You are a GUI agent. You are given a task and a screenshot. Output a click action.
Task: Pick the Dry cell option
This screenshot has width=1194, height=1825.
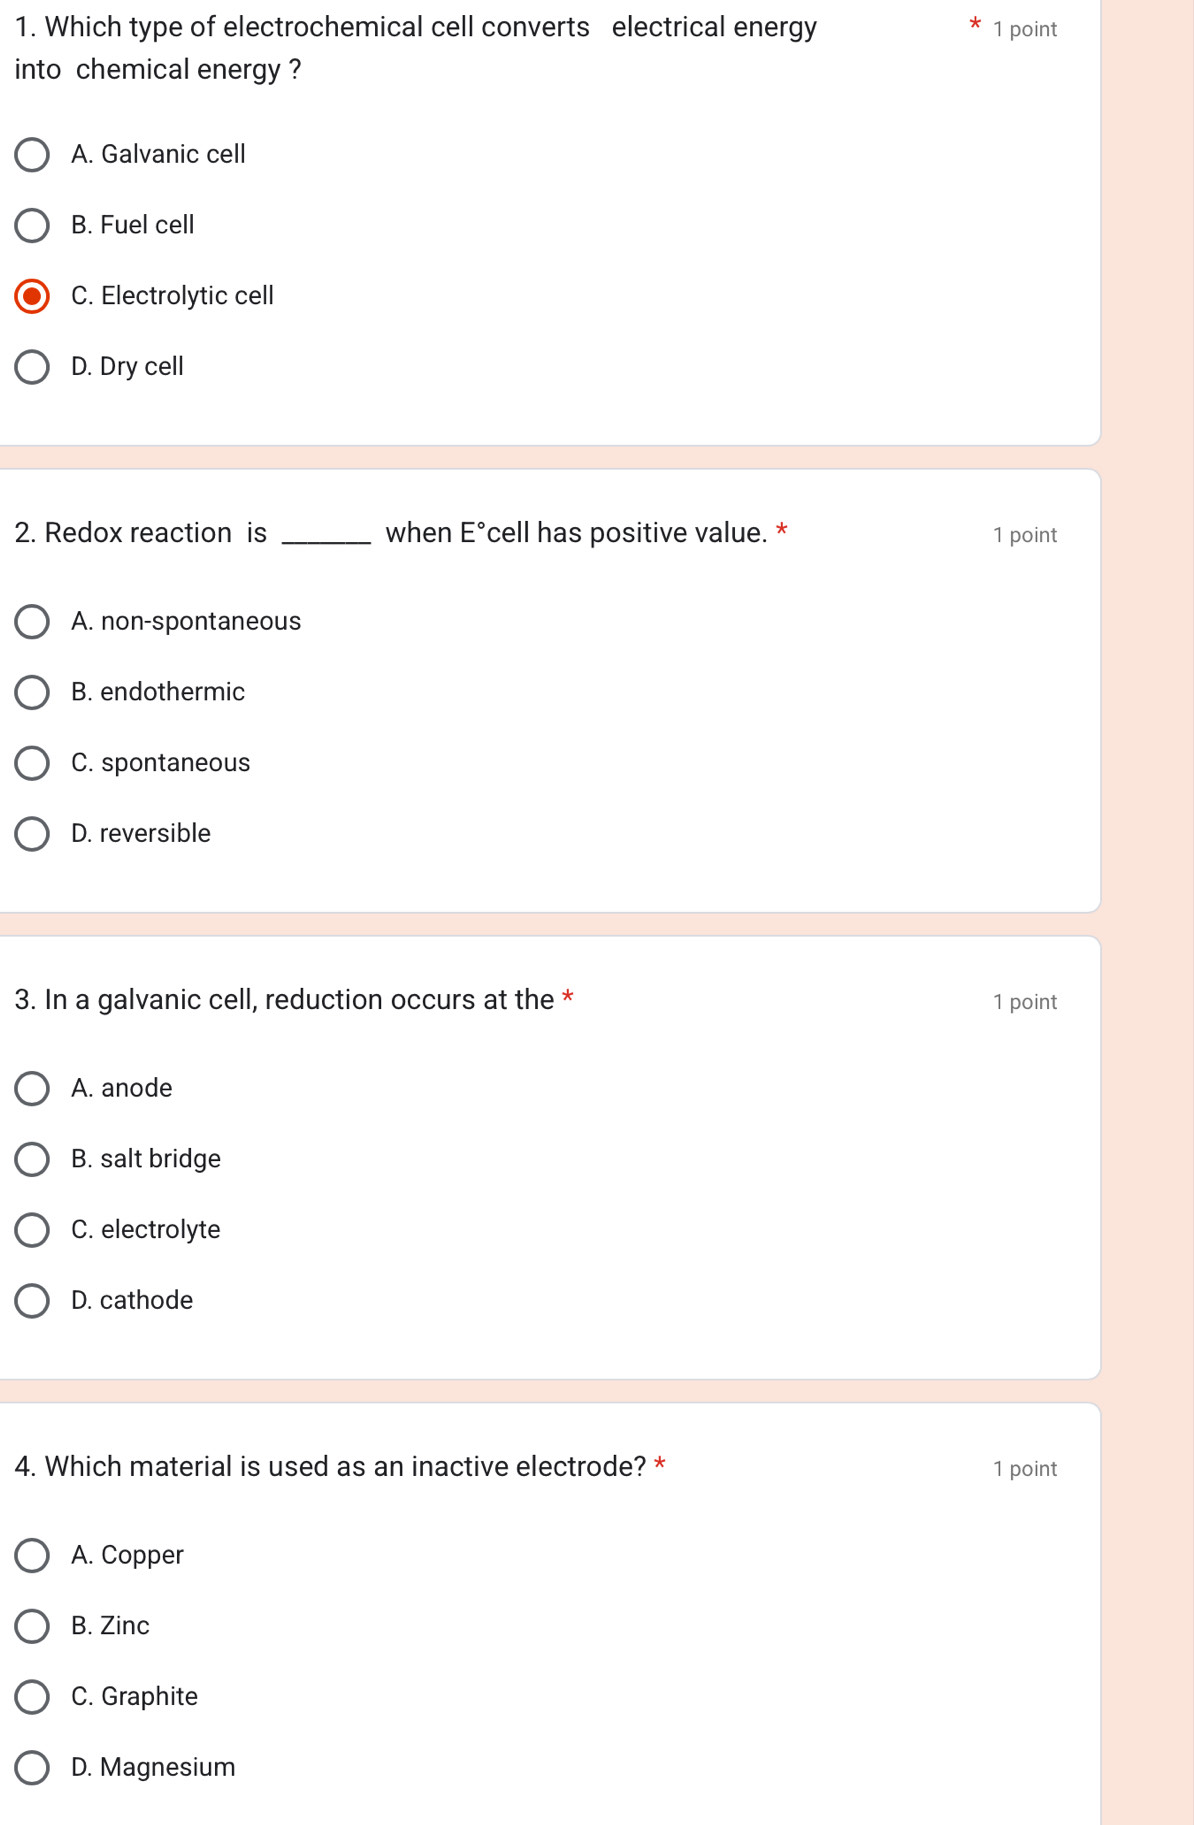[32, 367]
